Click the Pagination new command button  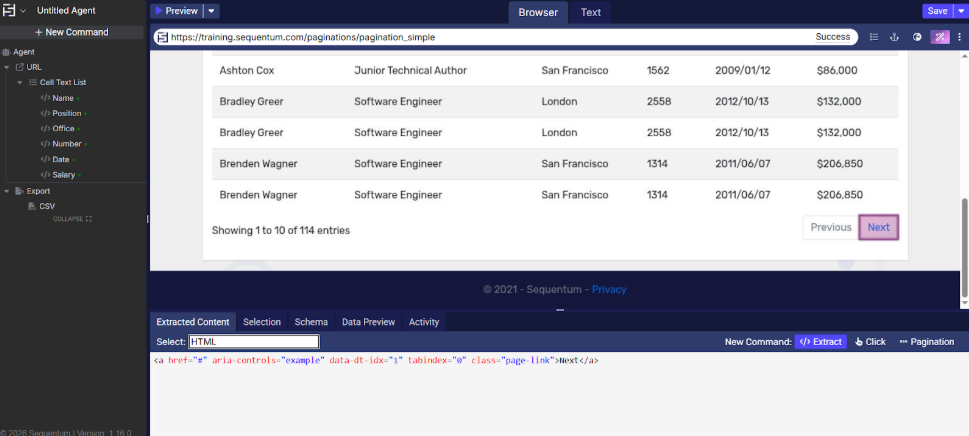(927, 341)
